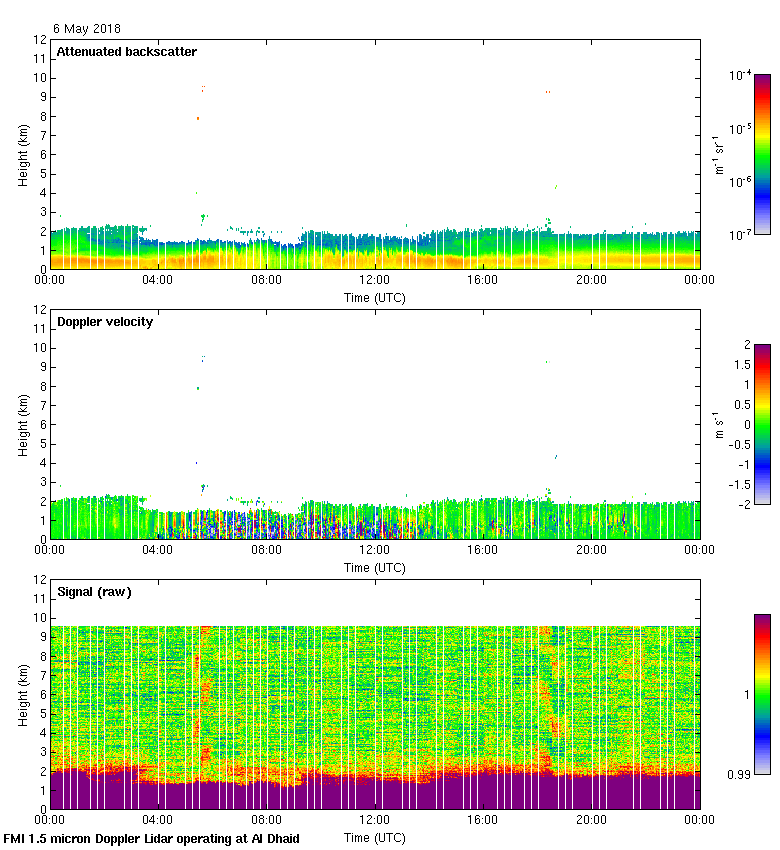This screenshot has width=780, height=850.
Task: Click the Doppler velocity colorbar
Action: (762, 425)
